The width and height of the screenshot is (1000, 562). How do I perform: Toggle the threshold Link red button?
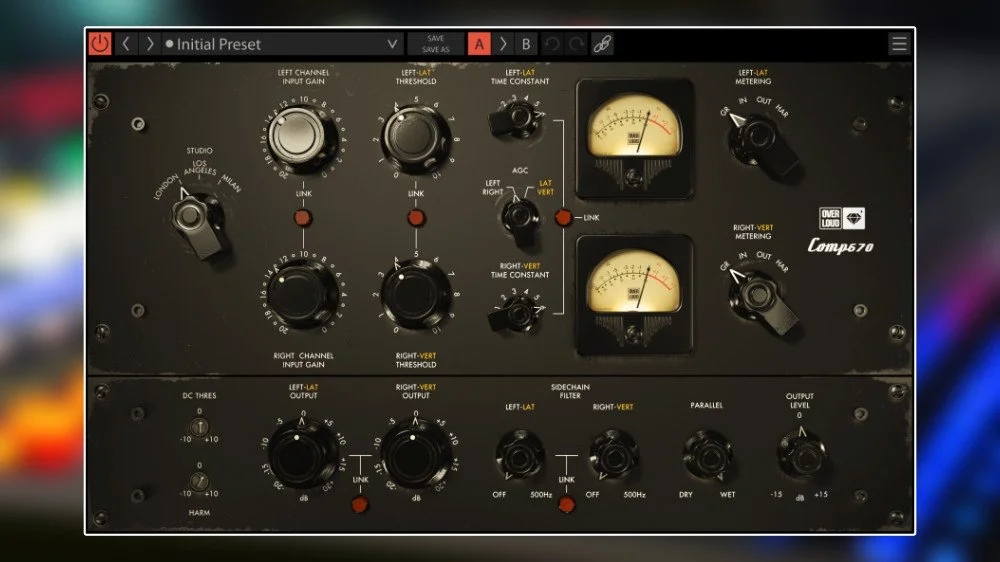point(416,218)
